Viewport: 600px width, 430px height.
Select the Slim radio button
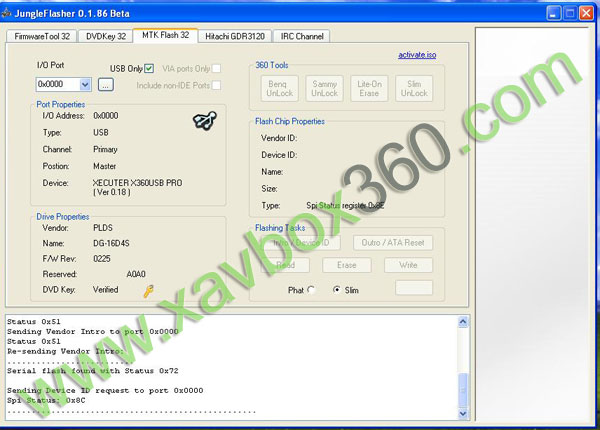point(336,290)
